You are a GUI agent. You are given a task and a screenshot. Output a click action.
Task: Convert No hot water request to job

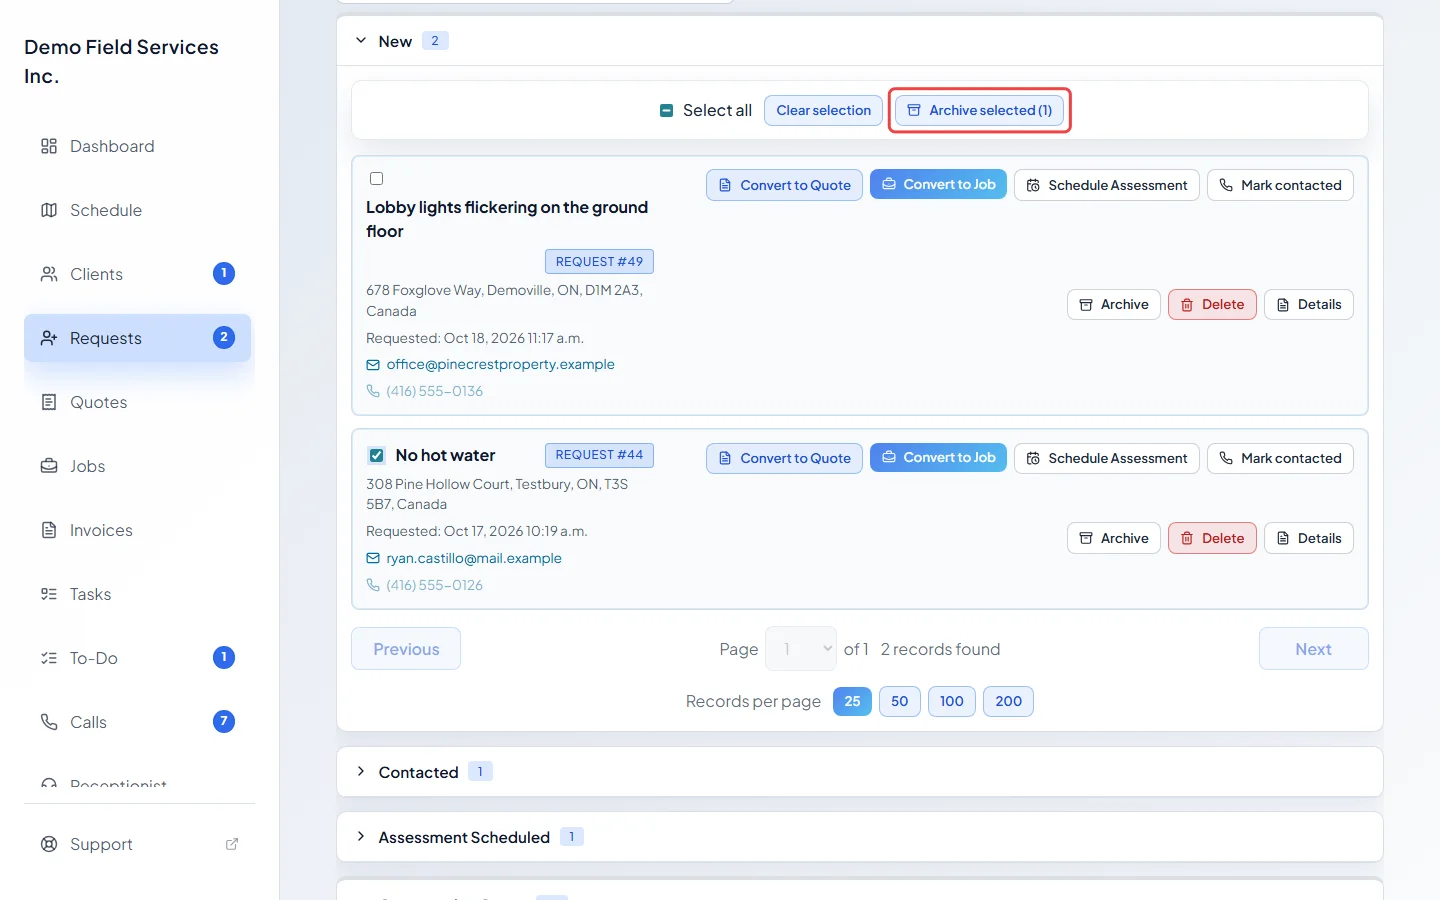coord(938,458)
